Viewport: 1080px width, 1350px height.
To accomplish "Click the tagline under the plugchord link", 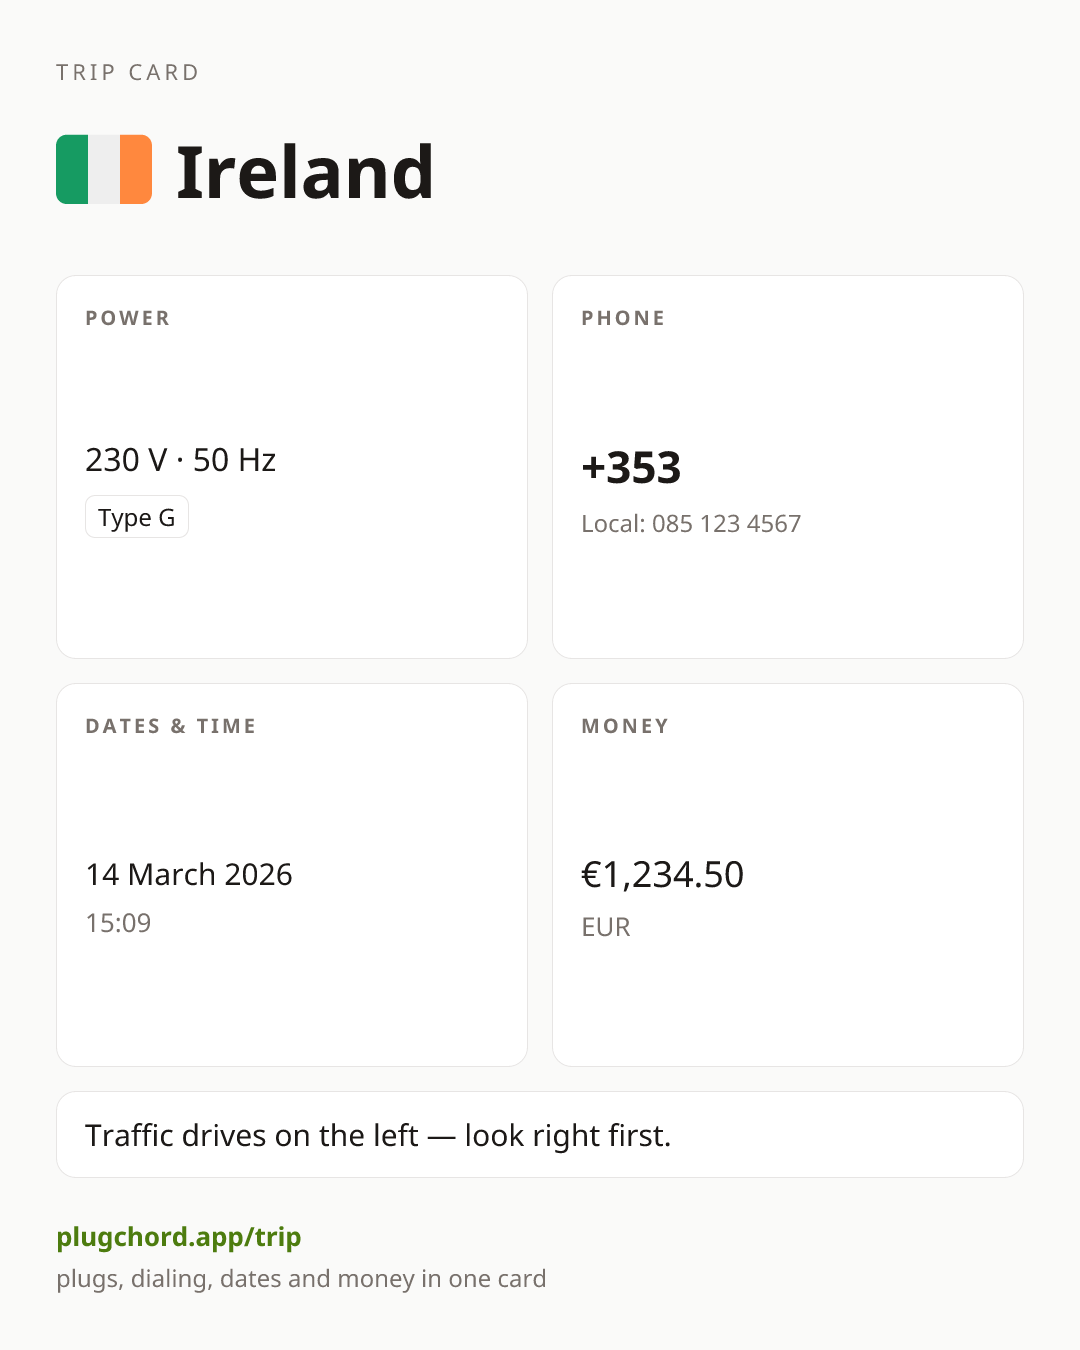I will pos(301,1279).
